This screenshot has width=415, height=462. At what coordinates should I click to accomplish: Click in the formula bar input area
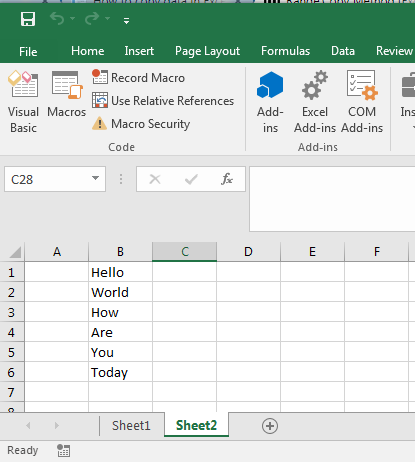[x=332, y=199]
